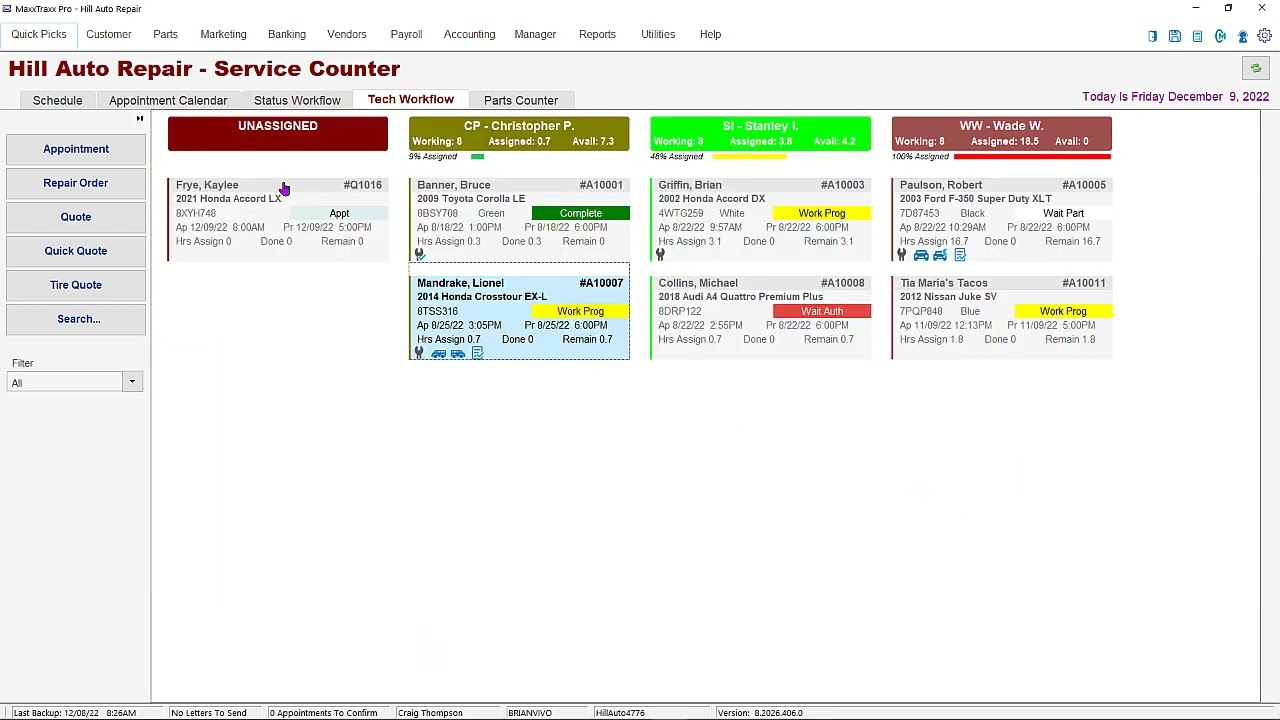Click the save floppy disk icon
Viewport: 1280px width, 720px height.
(1175, 36)
